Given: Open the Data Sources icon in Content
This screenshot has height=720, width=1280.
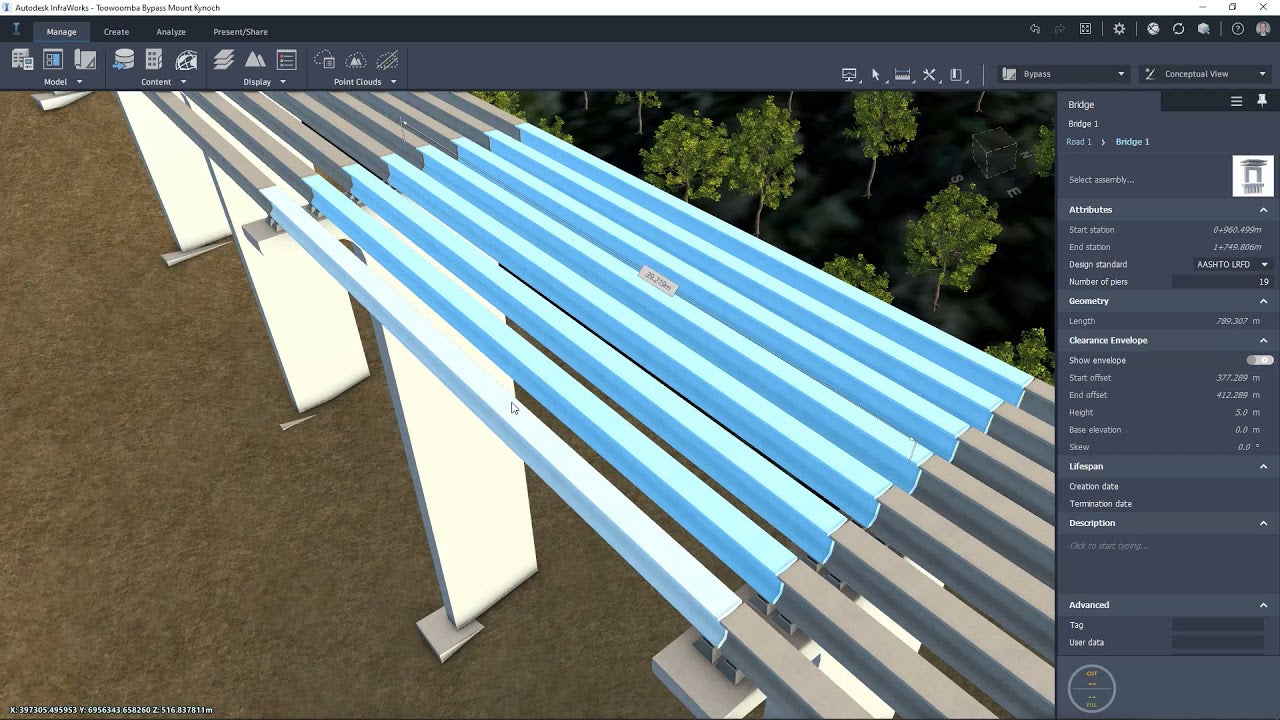Looking at the screenshot, I should [x=124, y=60].
